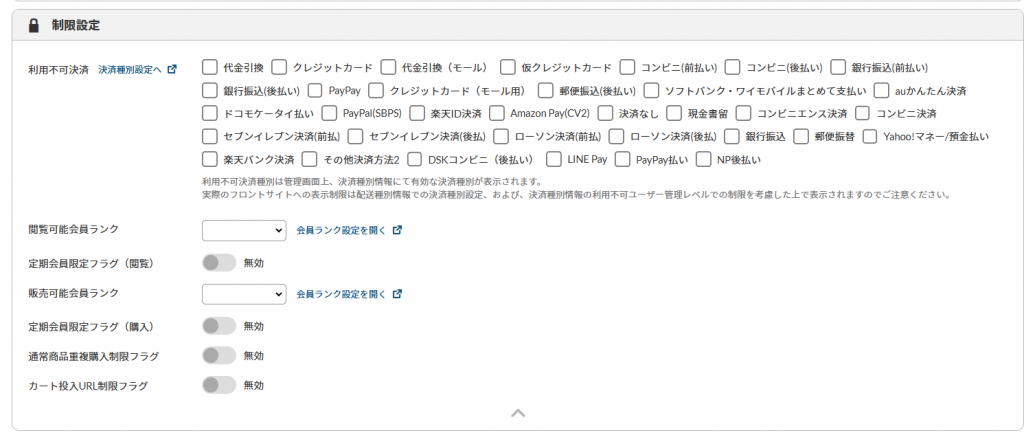Check the 銀行振込 checkbox

point(732,136)
